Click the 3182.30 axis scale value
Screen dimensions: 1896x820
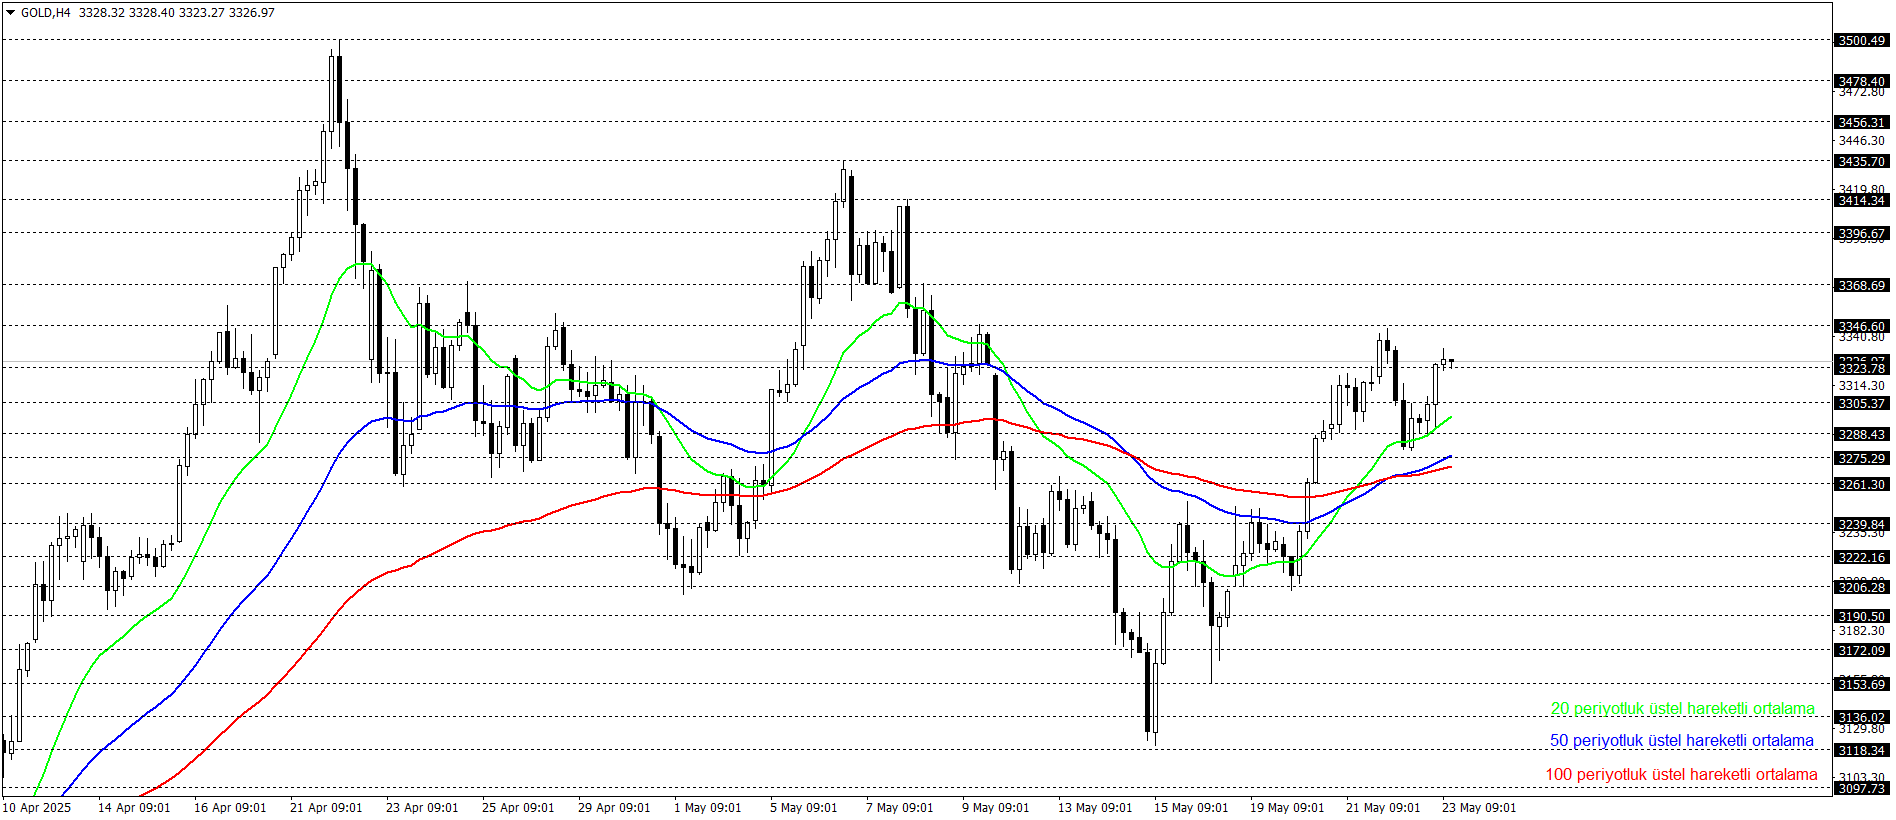(x=1861, y=631)
